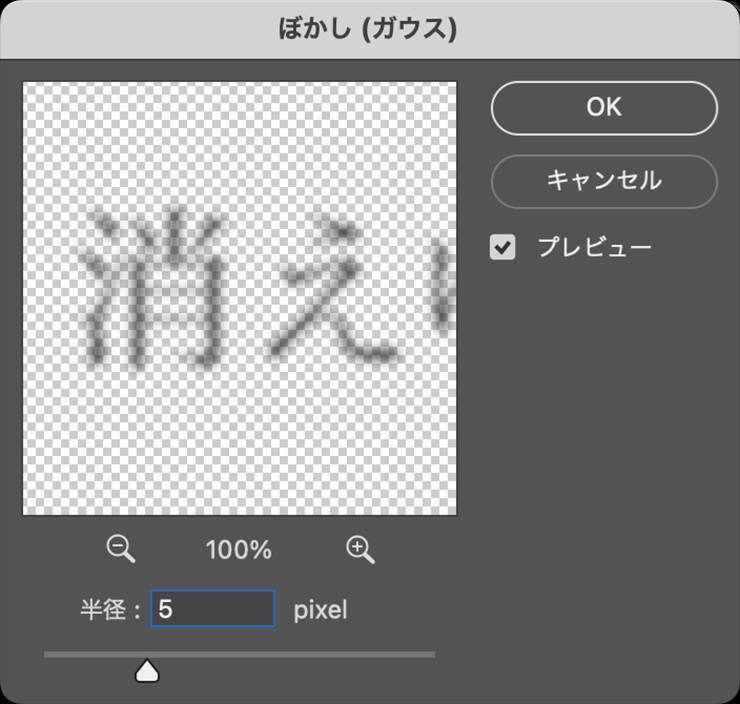Click the right end of the radius slider track
The height and width of the screenshot is (704, 740).
[x=431, y=655]
